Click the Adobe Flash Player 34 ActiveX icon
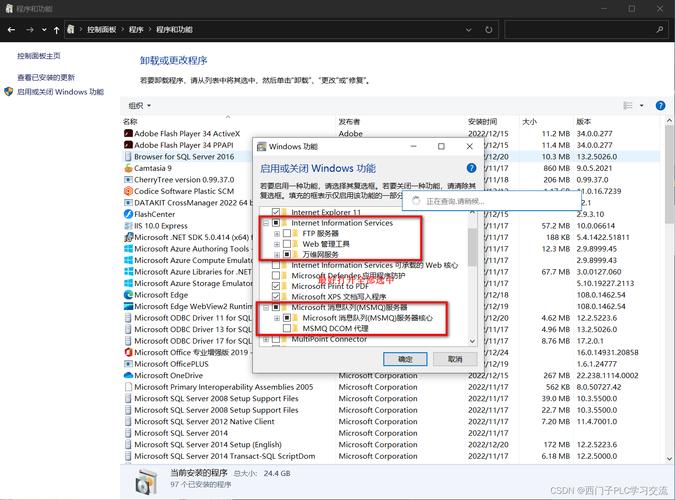Image resolution: width=675 pixels, height=500 pixels. 128,134
